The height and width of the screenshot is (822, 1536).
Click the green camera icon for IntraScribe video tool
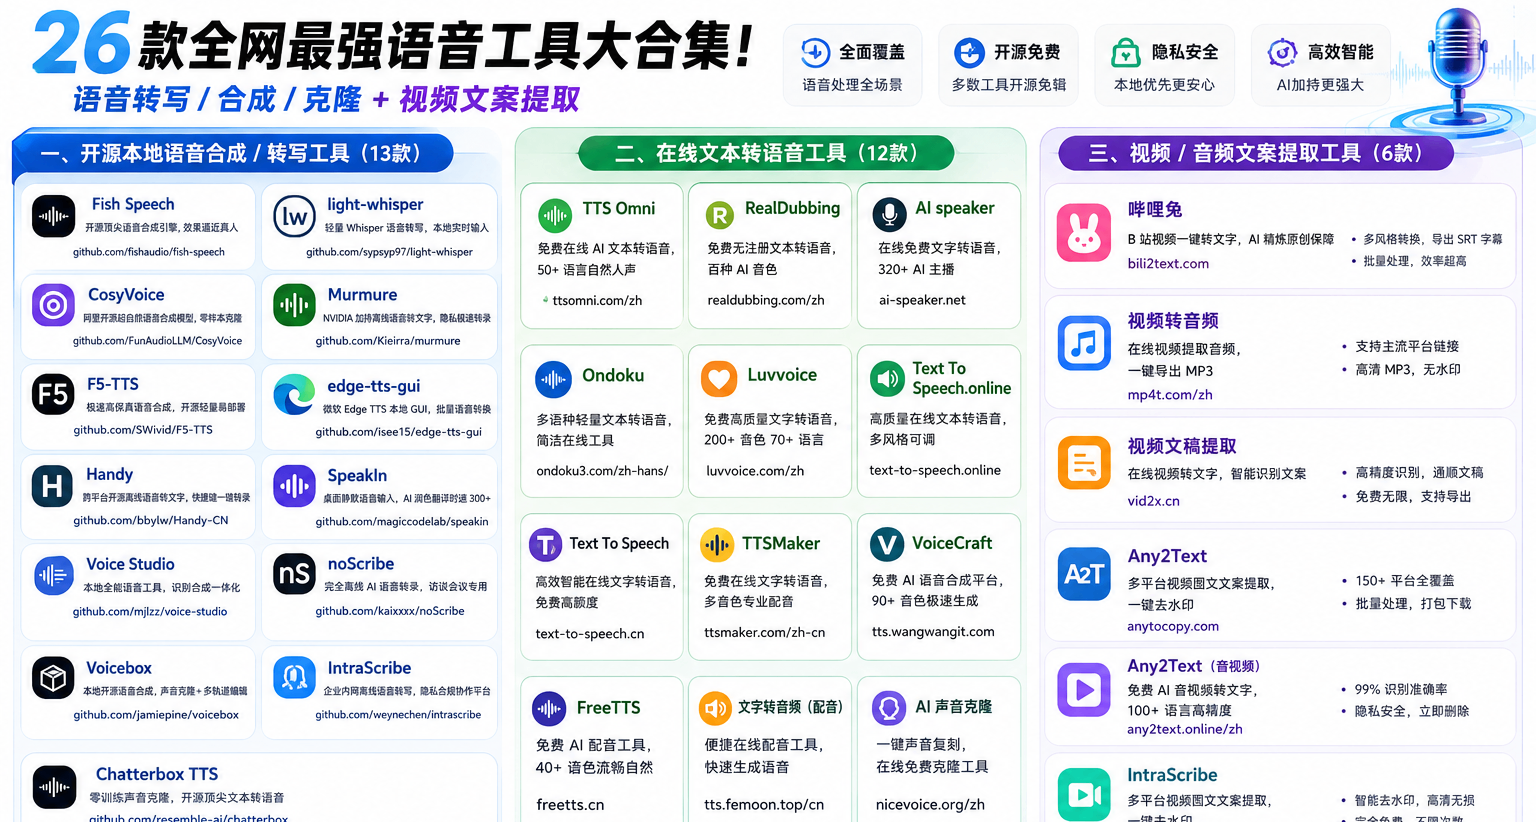pyautogui.click(x=1084, y=795)
